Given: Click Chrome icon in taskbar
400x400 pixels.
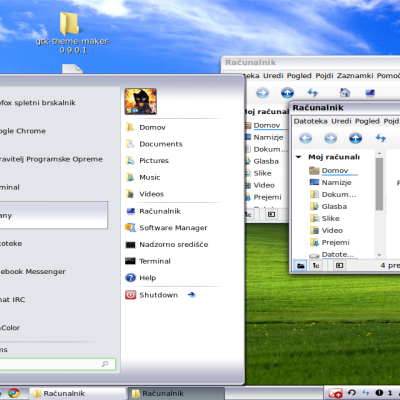Looking at the screenshot, I should point(14,393).
